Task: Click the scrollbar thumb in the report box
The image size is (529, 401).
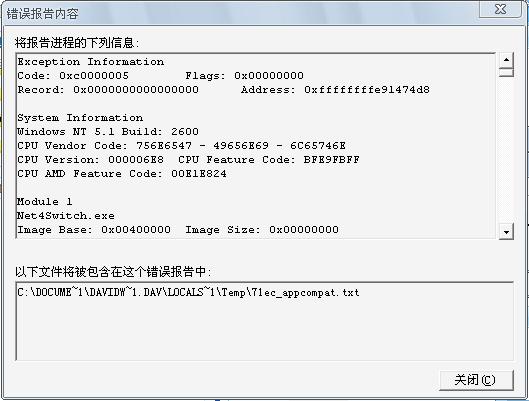Action: 506,72
